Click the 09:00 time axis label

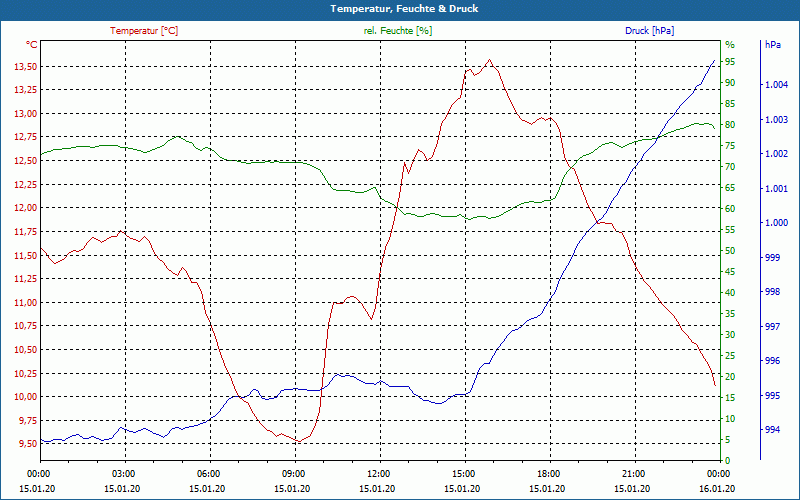[x=292, y=474]
